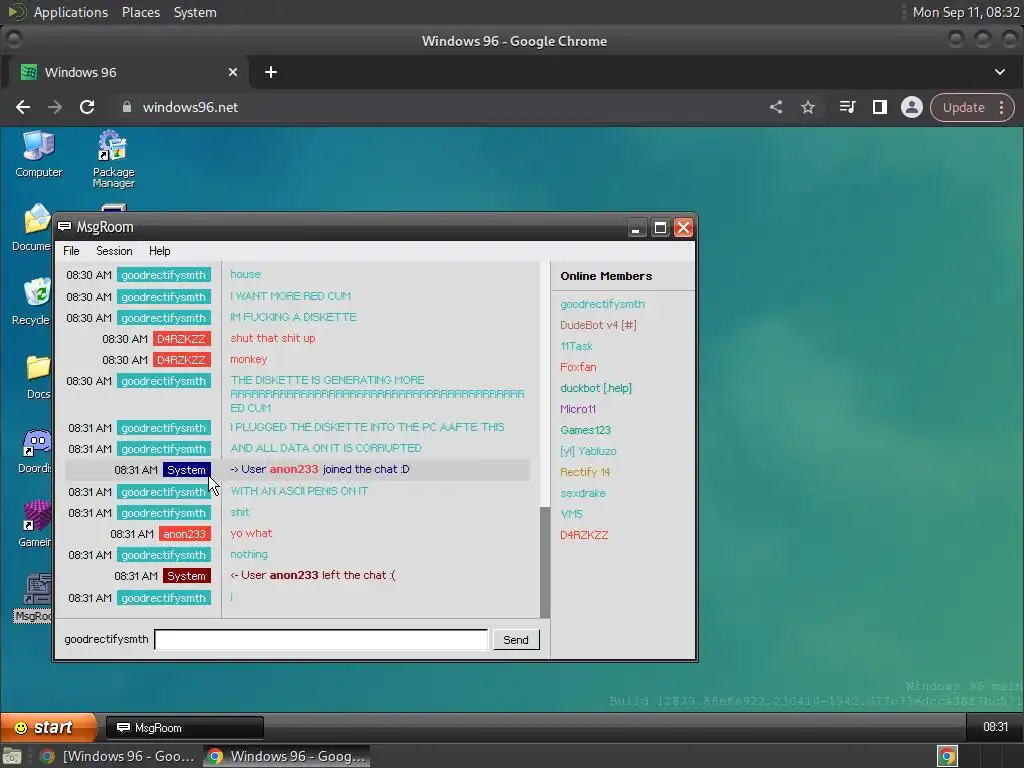Click Chrome's forward arrow
Screen dimensions: 1024x768
pos(55,107)
